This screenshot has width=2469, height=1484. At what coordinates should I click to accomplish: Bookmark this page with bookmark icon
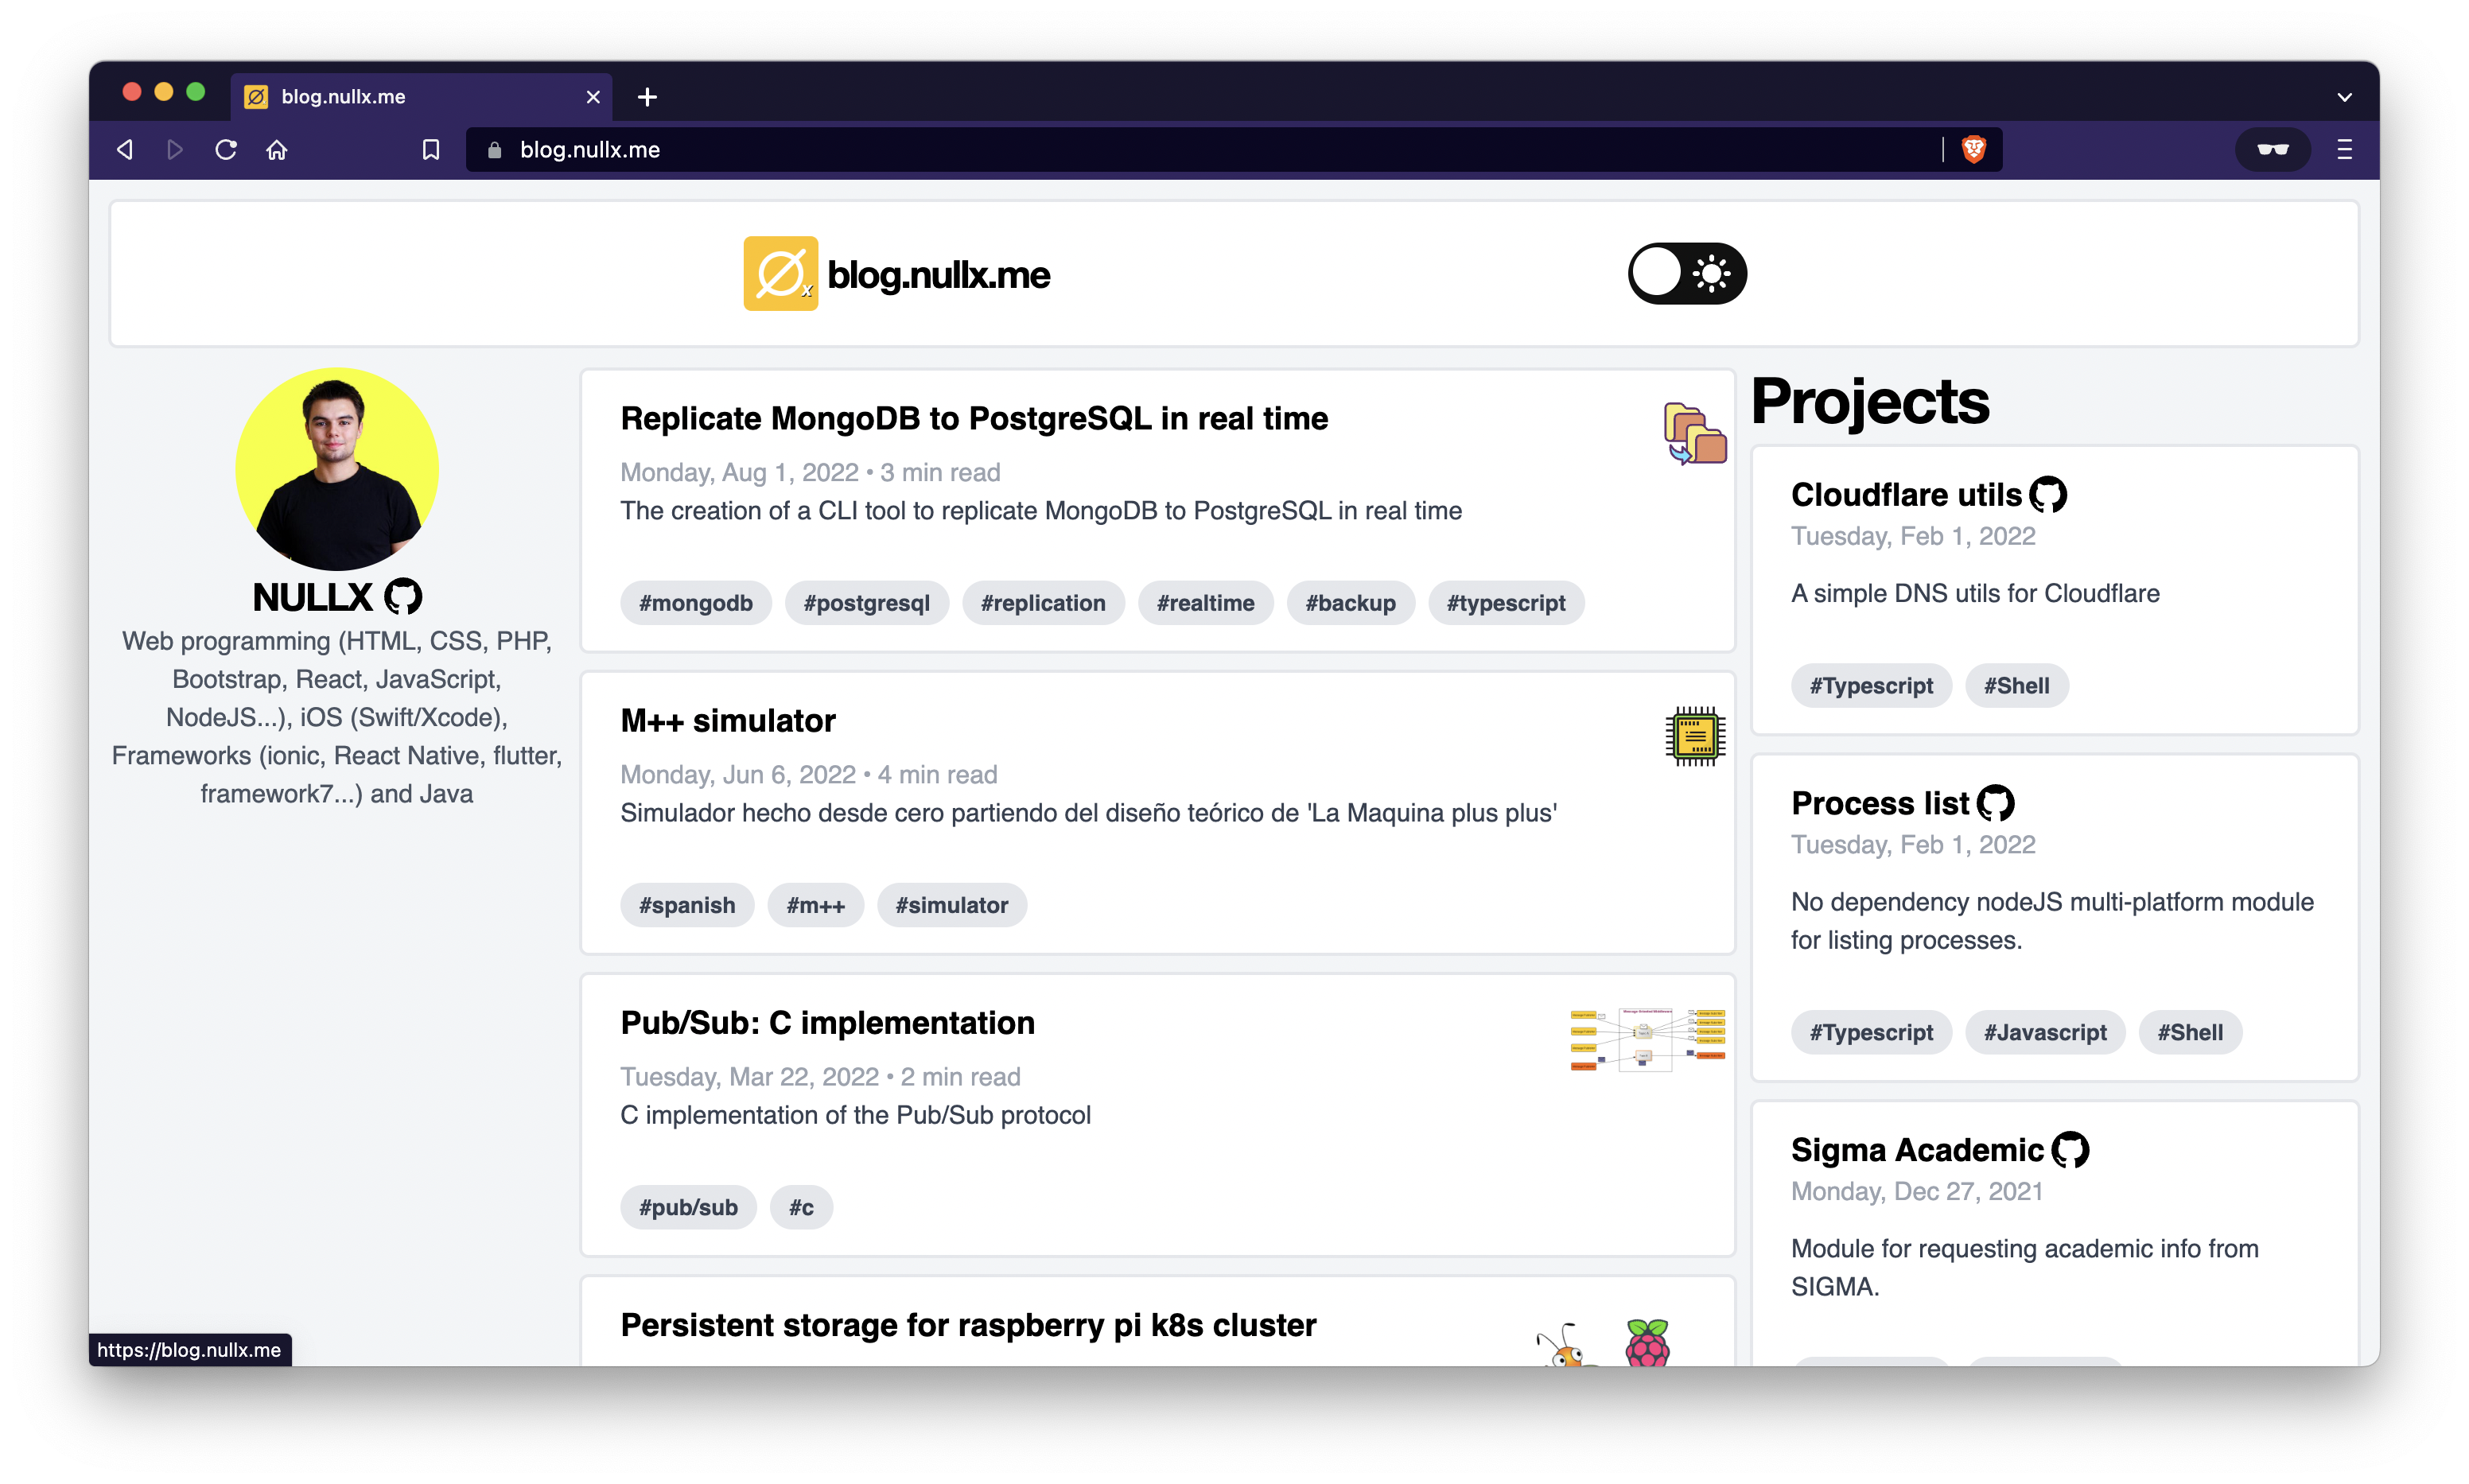click(431, 149)
